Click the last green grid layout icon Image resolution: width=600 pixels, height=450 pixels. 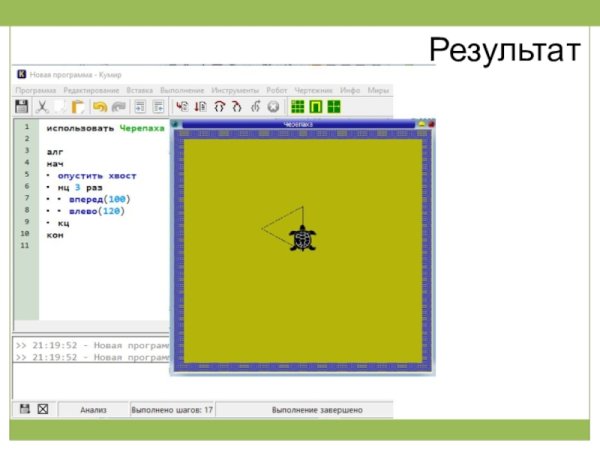334,106
